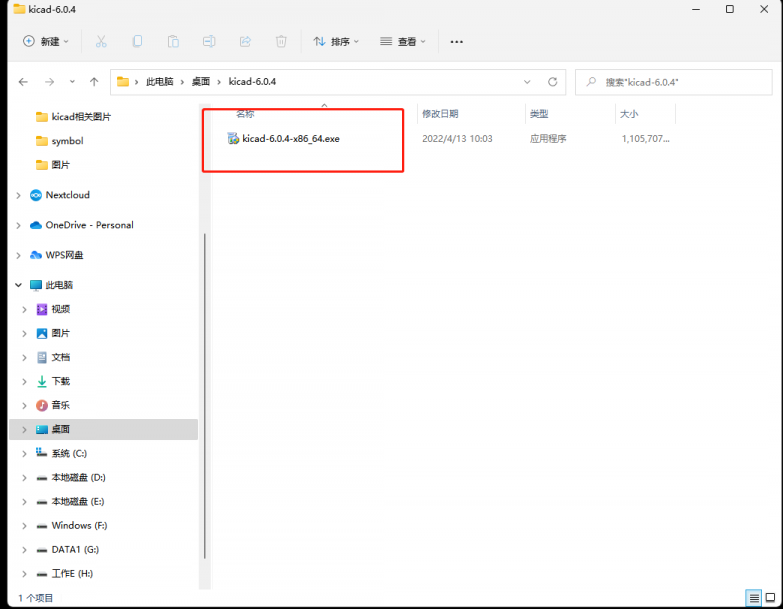The image size is (783, 609).
Task: Collapse the 此电脑 tree node
Action: [18, 285]
